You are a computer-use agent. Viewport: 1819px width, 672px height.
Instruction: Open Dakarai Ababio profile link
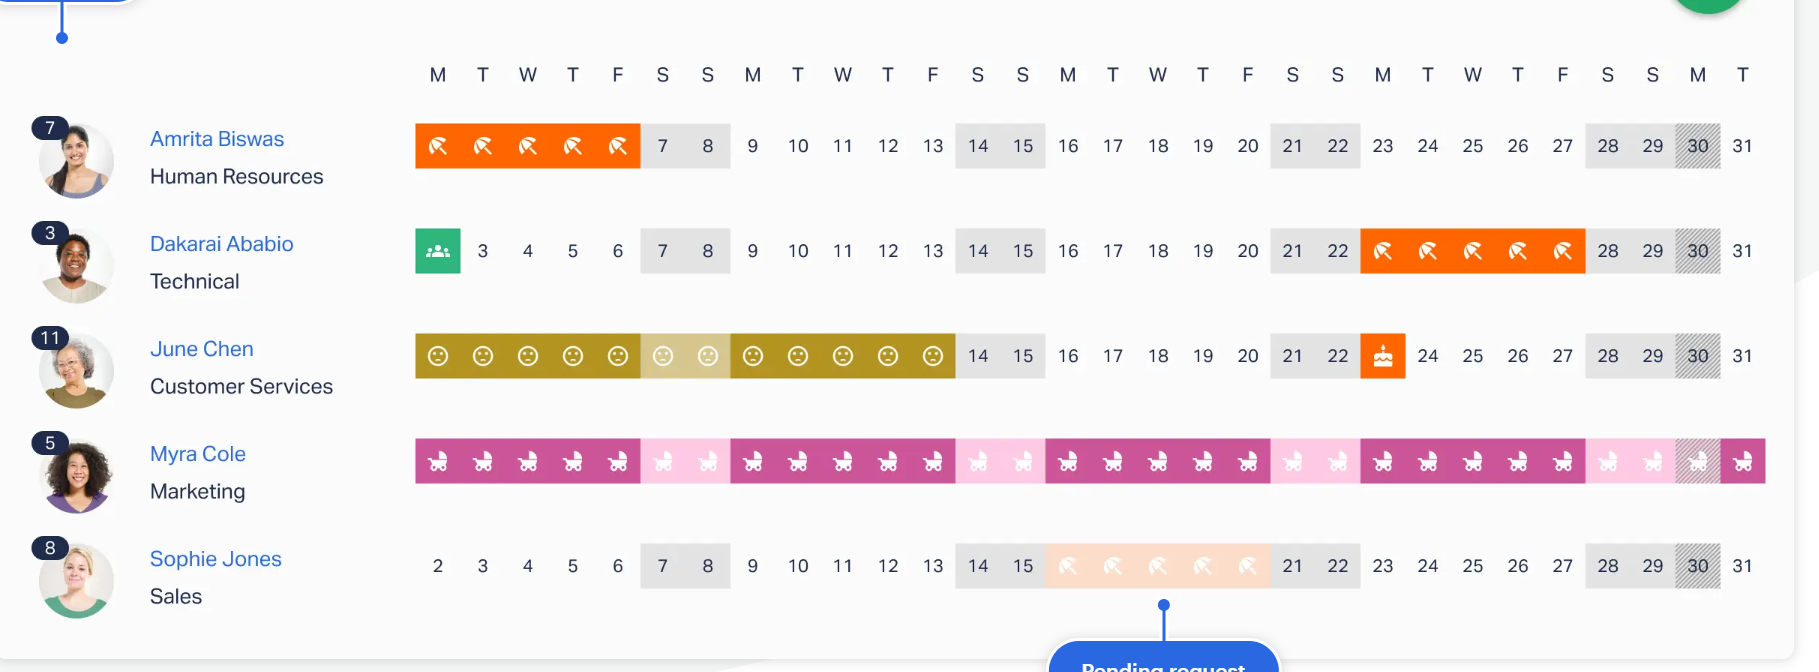222,244
